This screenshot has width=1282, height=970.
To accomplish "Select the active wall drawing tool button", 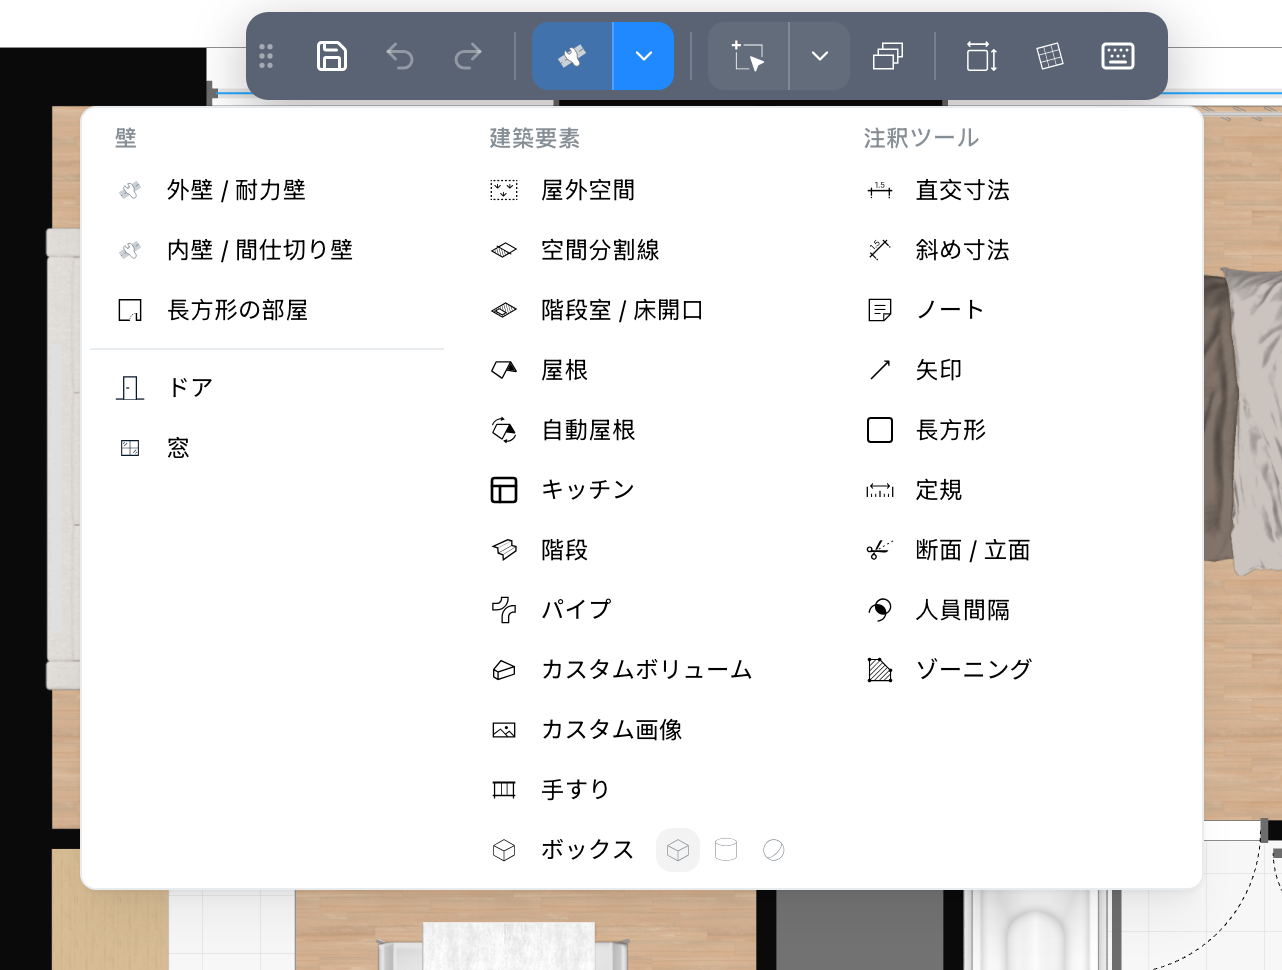I will [572, 56].
